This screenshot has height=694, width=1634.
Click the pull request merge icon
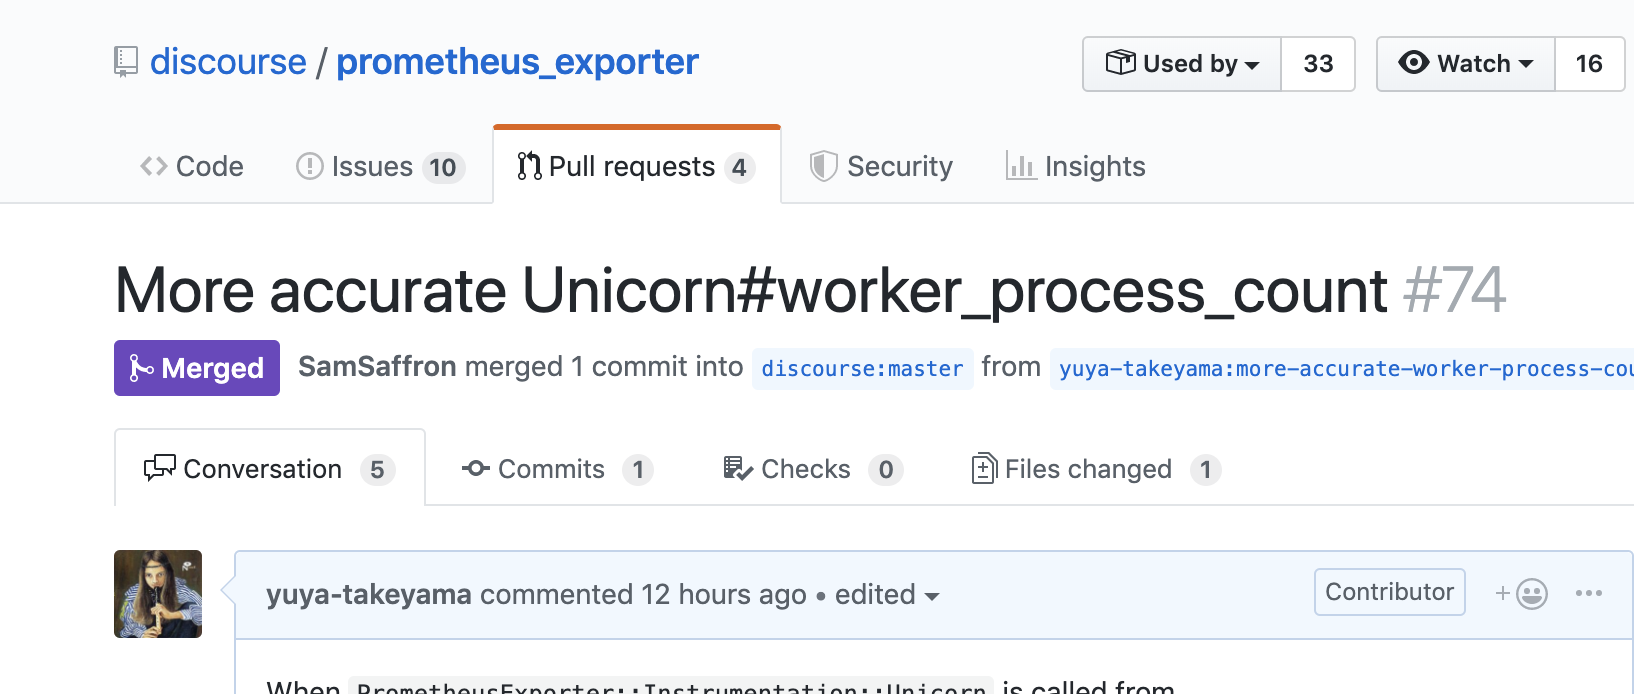click(x=529, y=166)
